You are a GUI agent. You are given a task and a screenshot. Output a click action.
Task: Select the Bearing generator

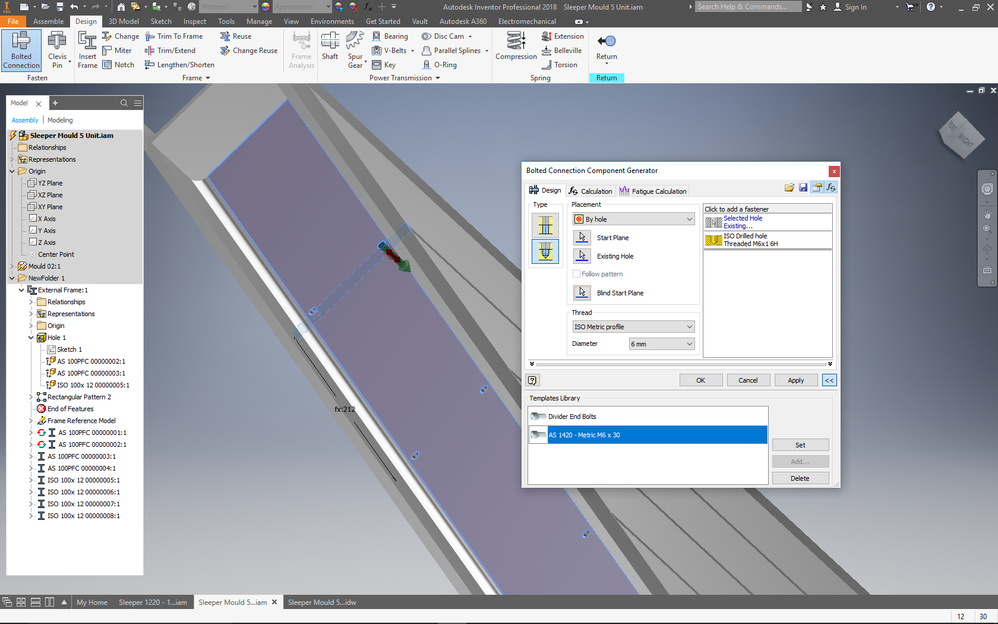(390, 36)
